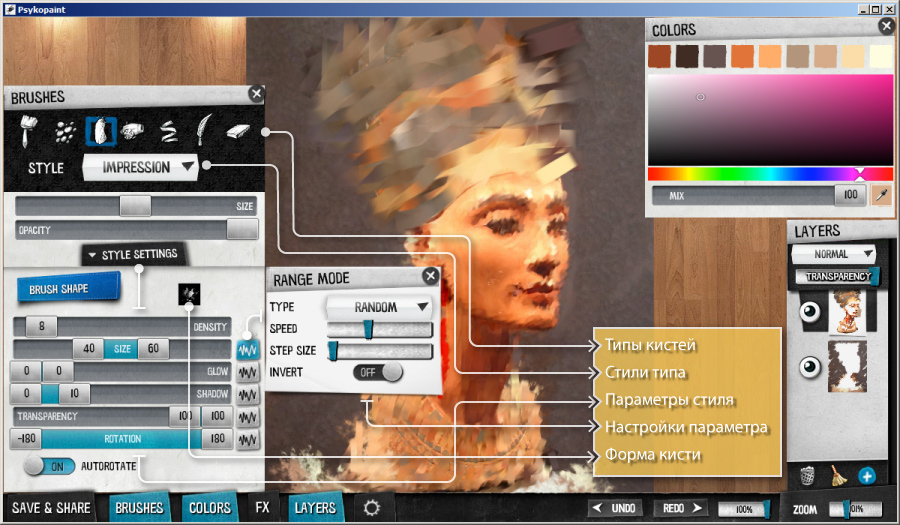Viewport: 900px width, 525px height.
Task: Select the feather quill brush type
Action: [204, 130]
